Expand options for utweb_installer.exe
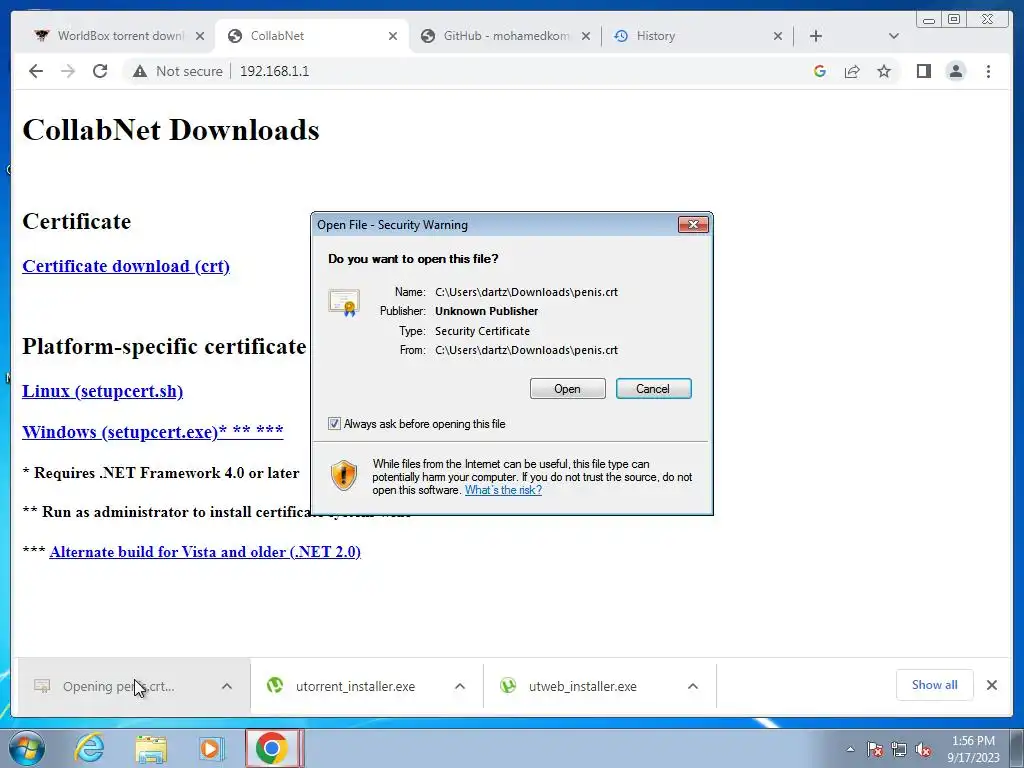The image size is (1024, 768). 693,686
